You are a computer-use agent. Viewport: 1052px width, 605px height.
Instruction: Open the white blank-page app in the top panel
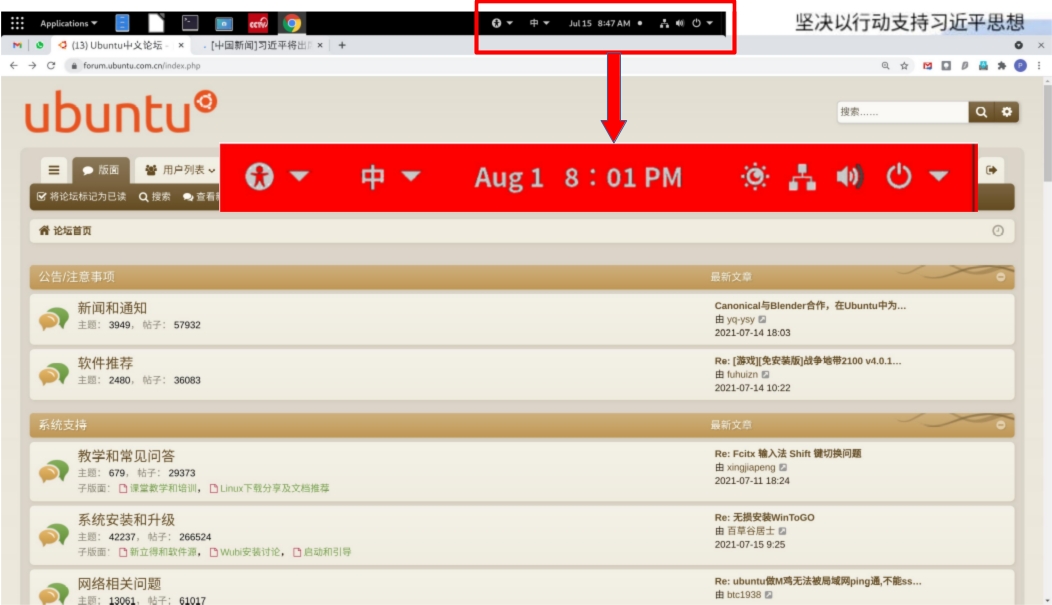pyautogui.click(x=156, y=23)
